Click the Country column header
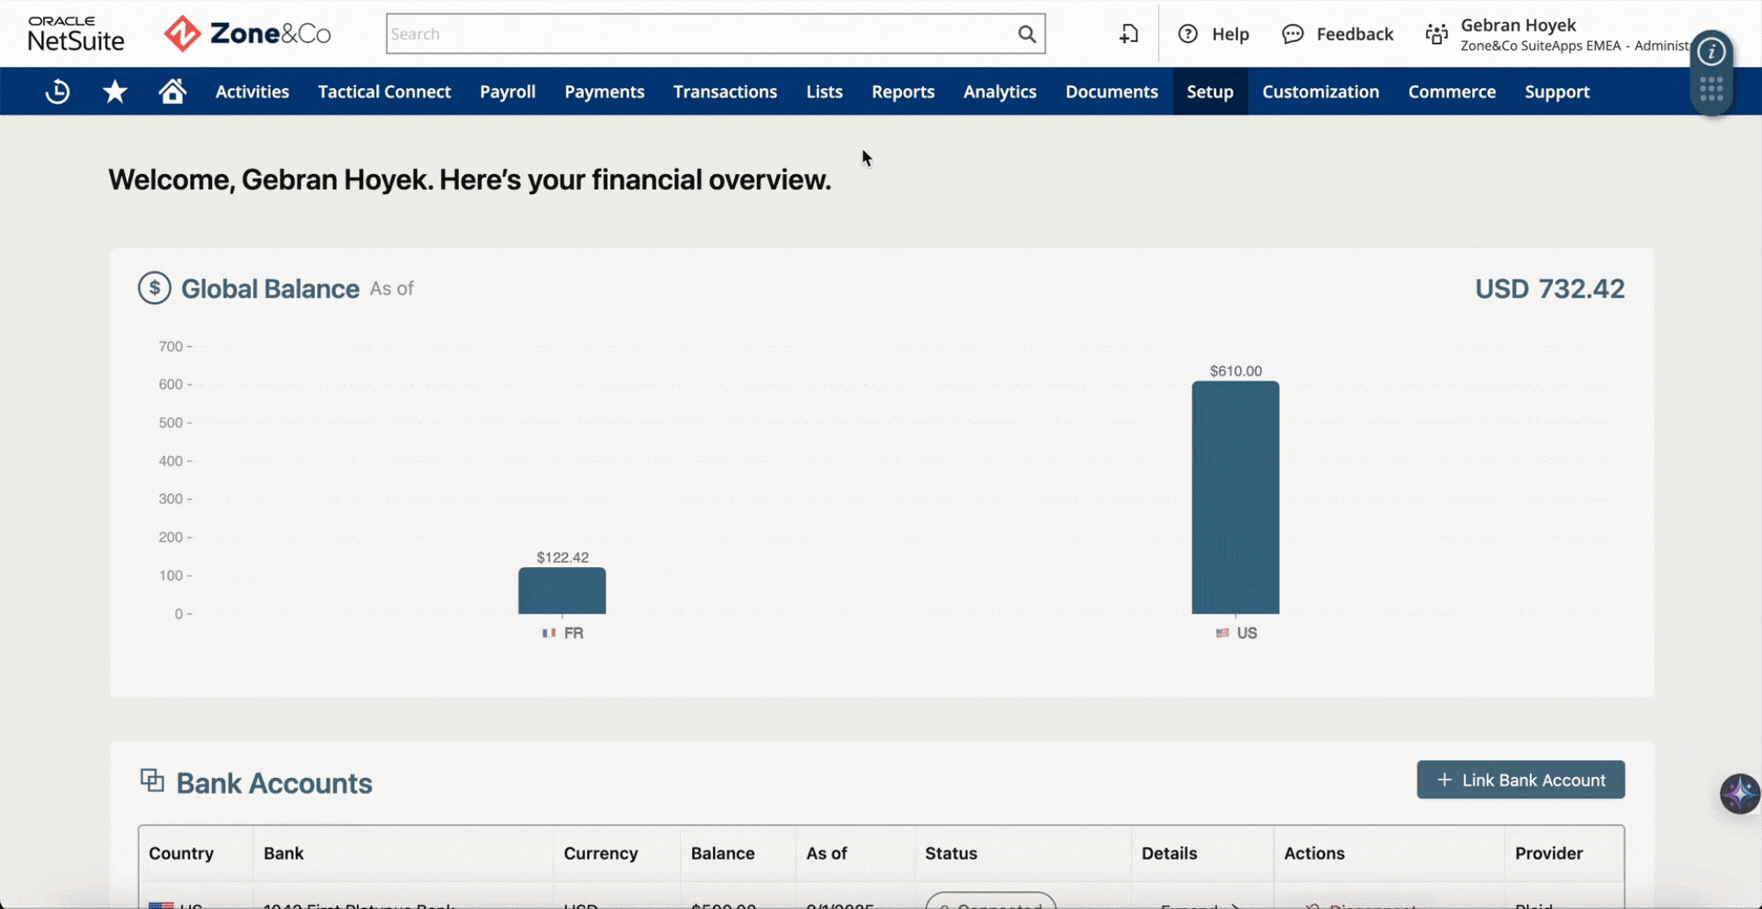 click(x=181, y=853)
